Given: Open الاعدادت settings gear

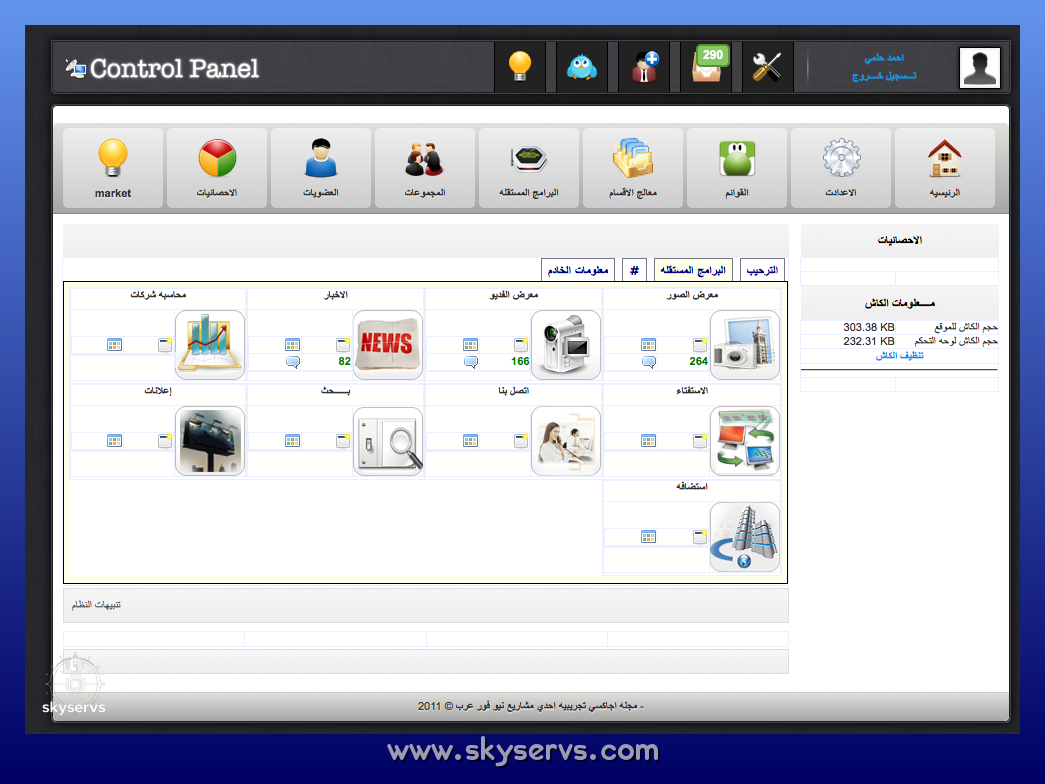Looking at the screenshot, I should click(841, 167).
